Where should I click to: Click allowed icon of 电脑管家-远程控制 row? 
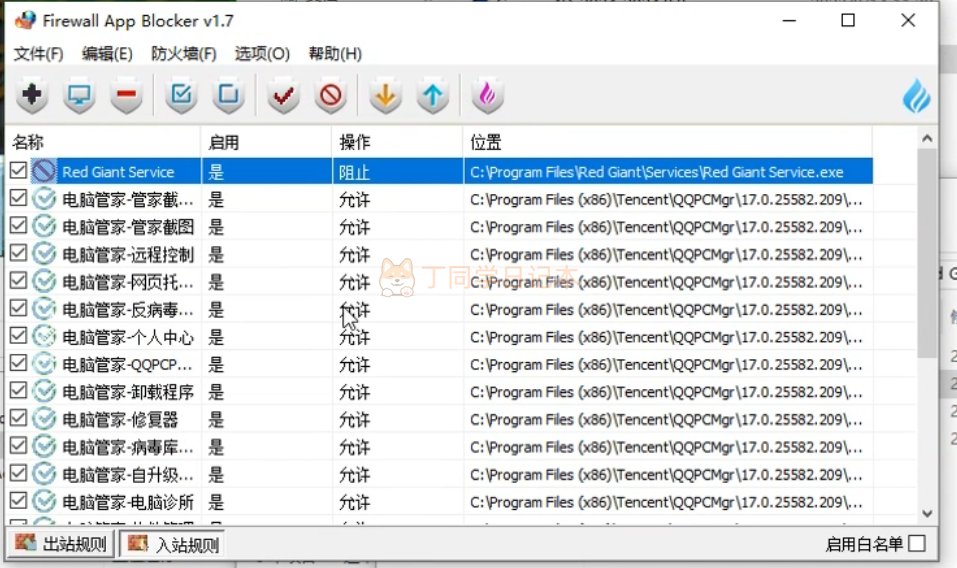[x=44, y=254]
